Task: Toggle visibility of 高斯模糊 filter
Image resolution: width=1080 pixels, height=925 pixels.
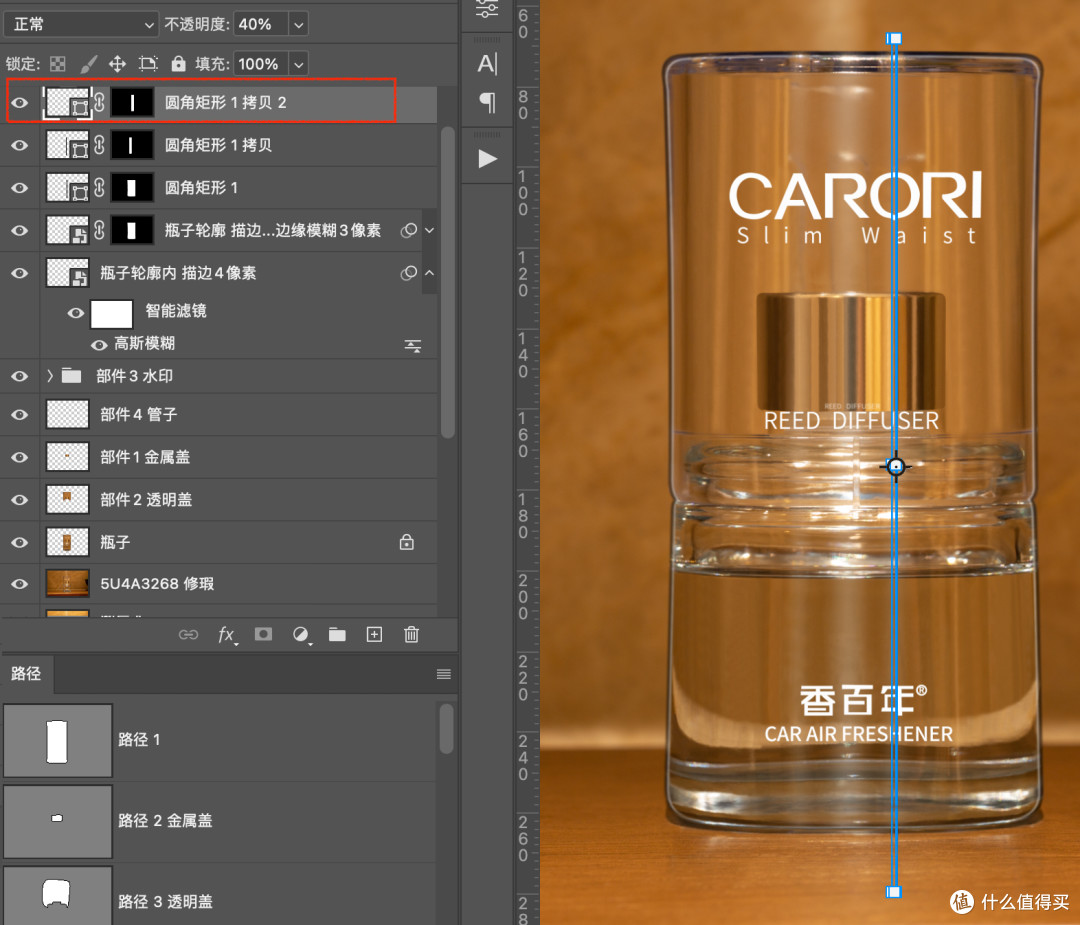Action: tap(99, 344)
